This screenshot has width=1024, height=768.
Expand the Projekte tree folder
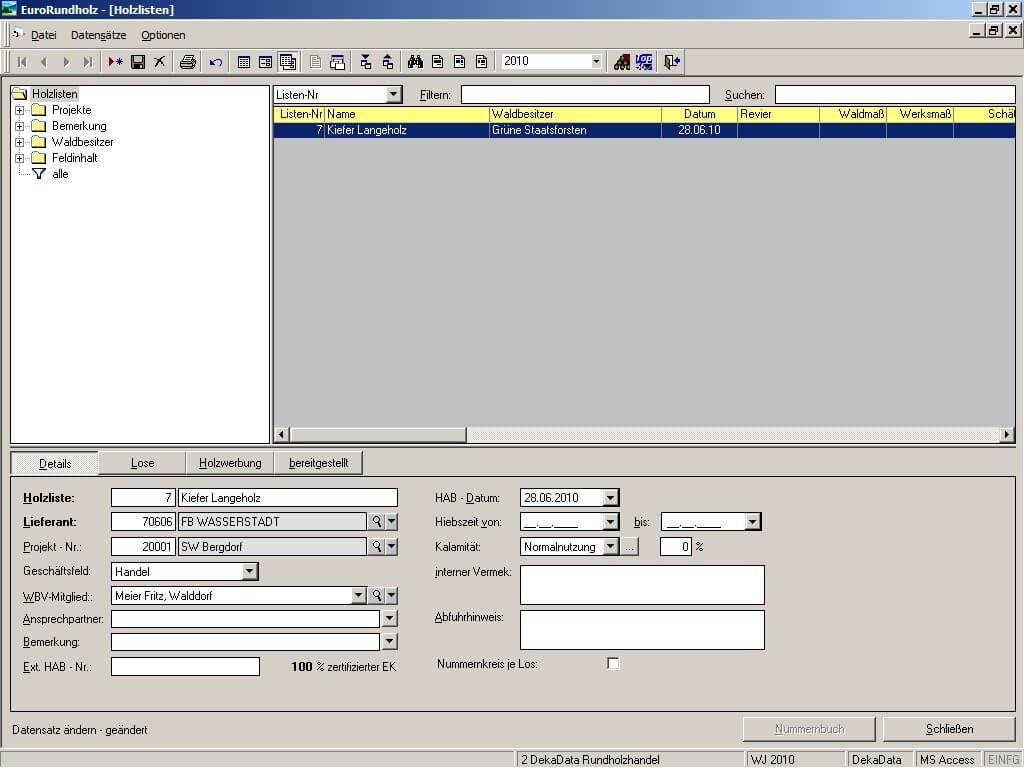[x=19, y=110]
